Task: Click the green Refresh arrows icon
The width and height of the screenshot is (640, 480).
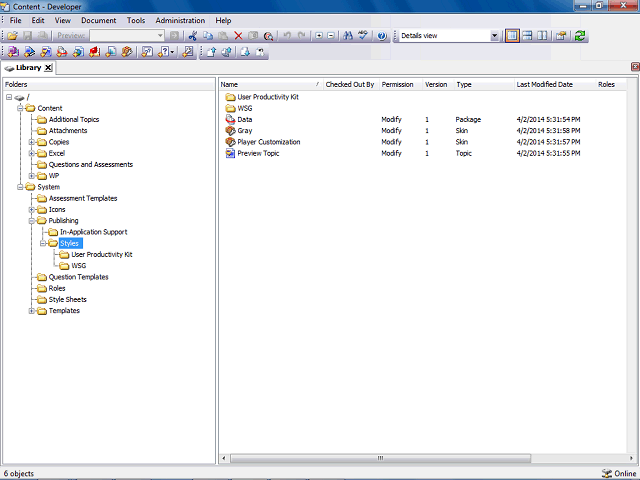Action: [580, 36]
